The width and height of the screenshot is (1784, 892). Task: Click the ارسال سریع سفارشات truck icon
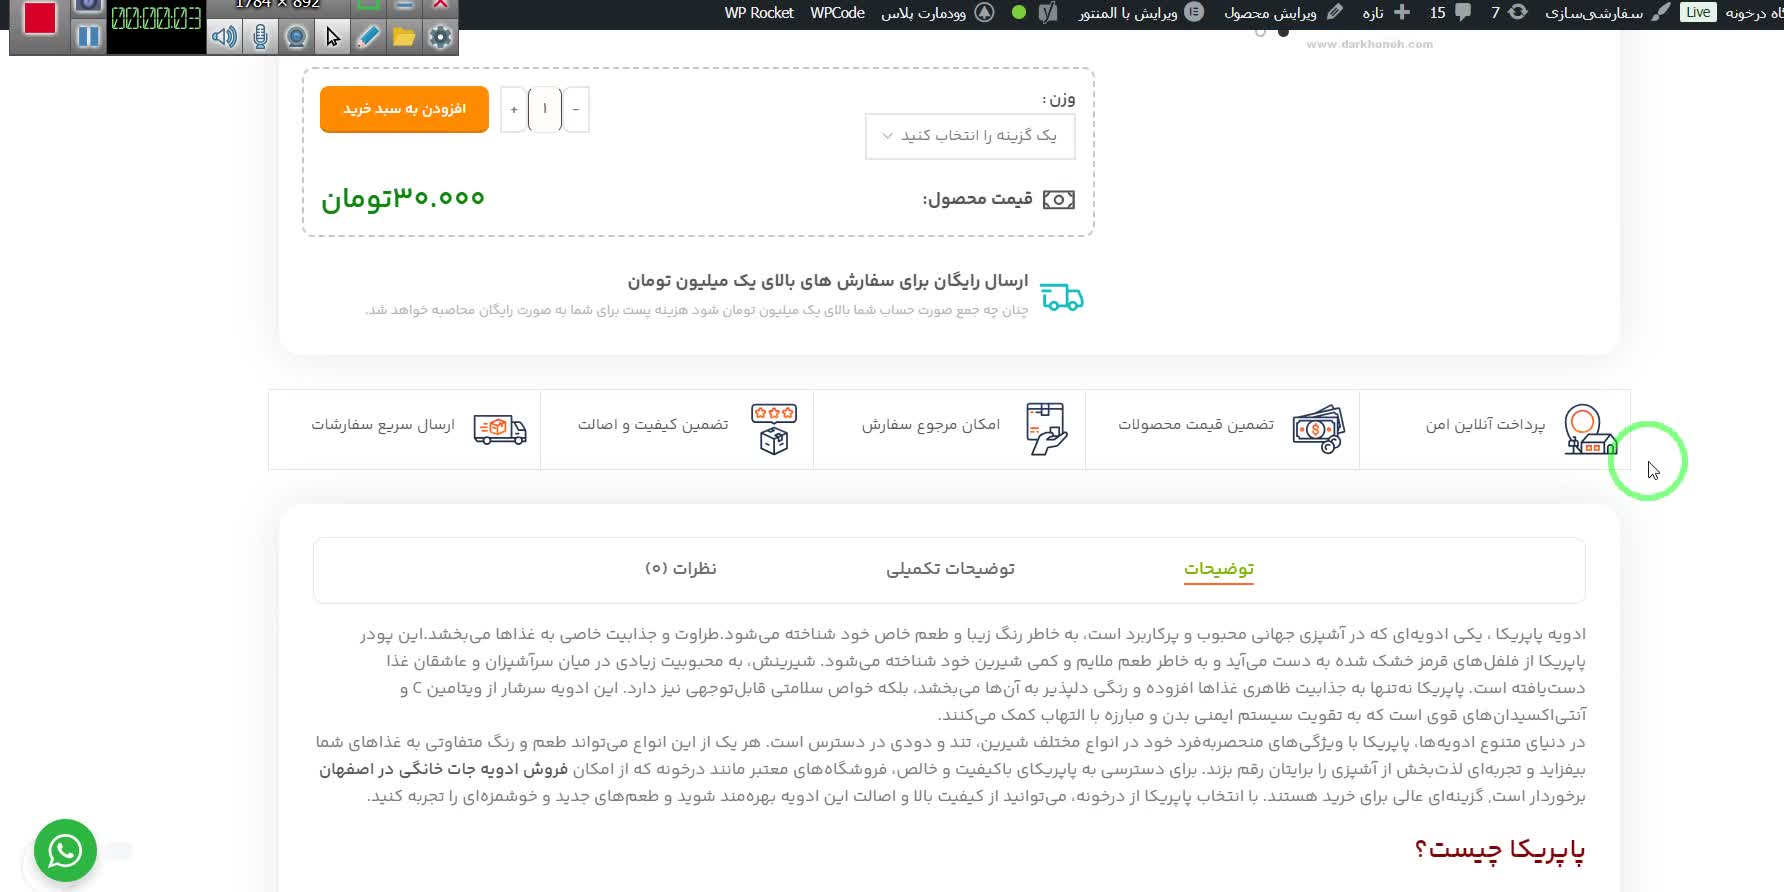click(500, 429)
